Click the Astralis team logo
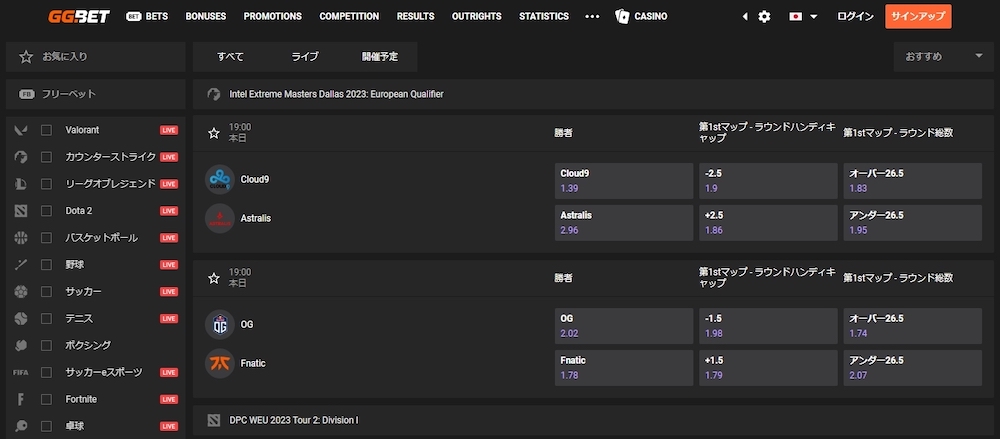 click(220, 218)
